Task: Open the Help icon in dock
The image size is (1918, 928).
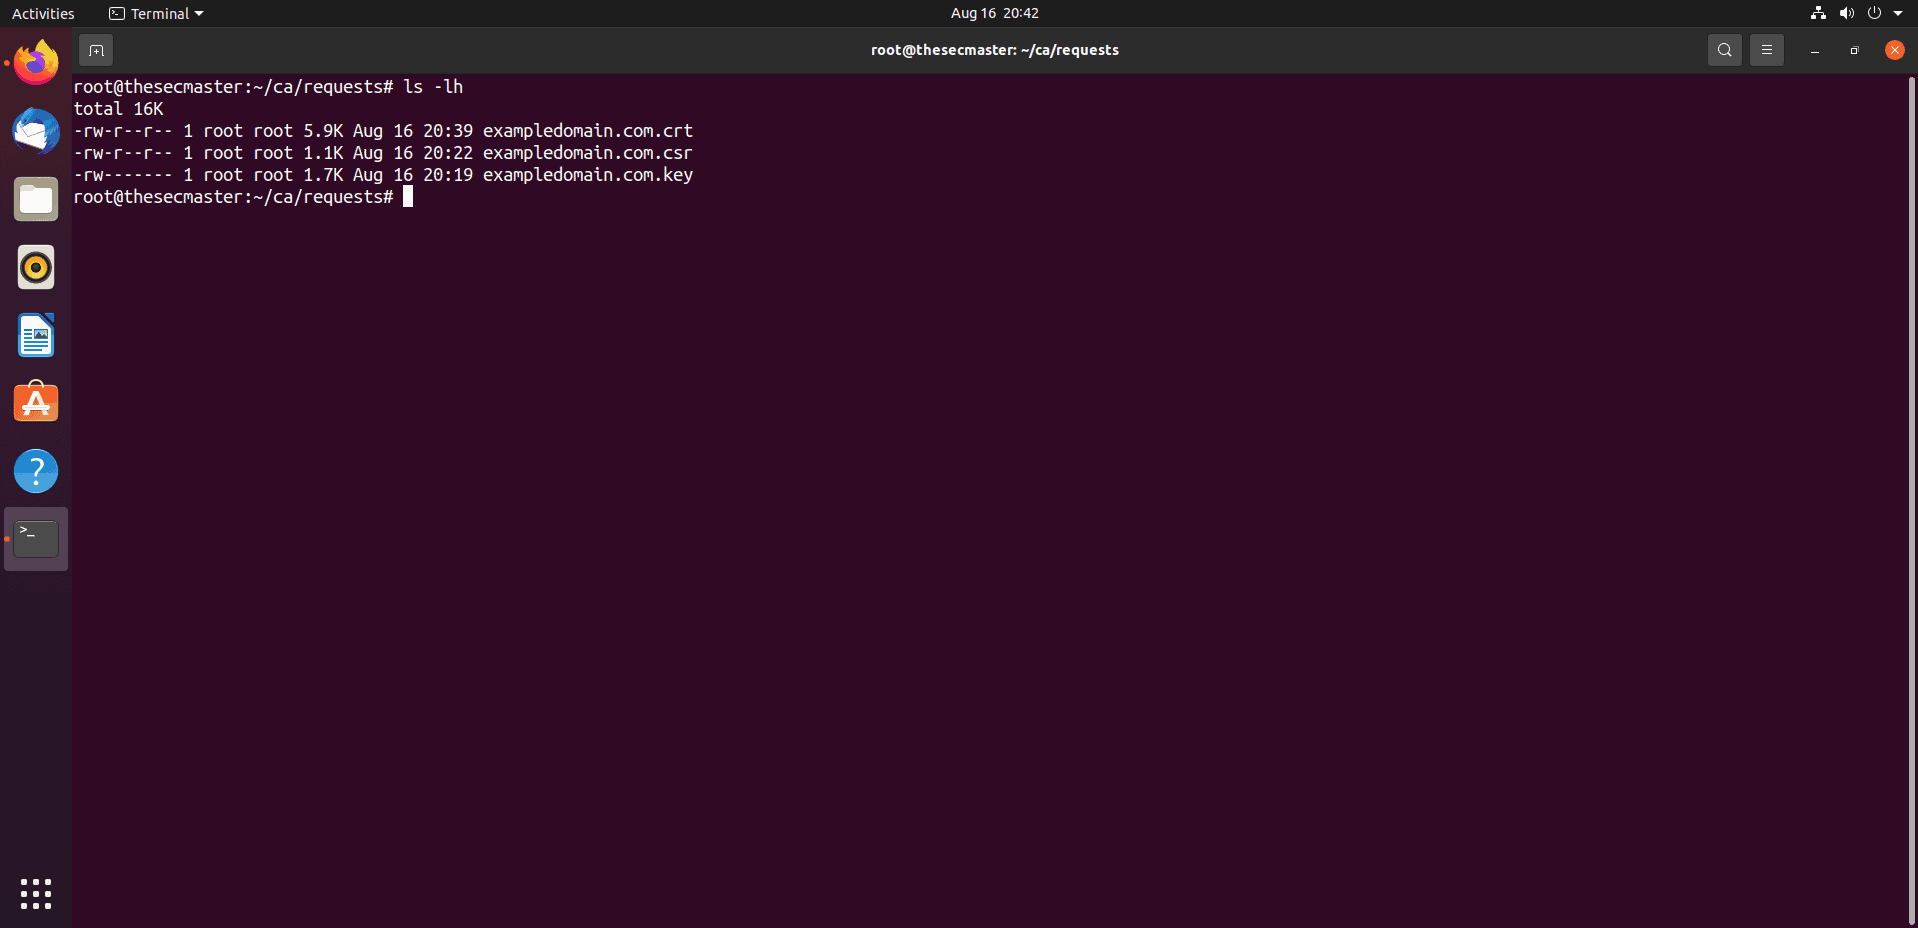Action: point(36,471)
